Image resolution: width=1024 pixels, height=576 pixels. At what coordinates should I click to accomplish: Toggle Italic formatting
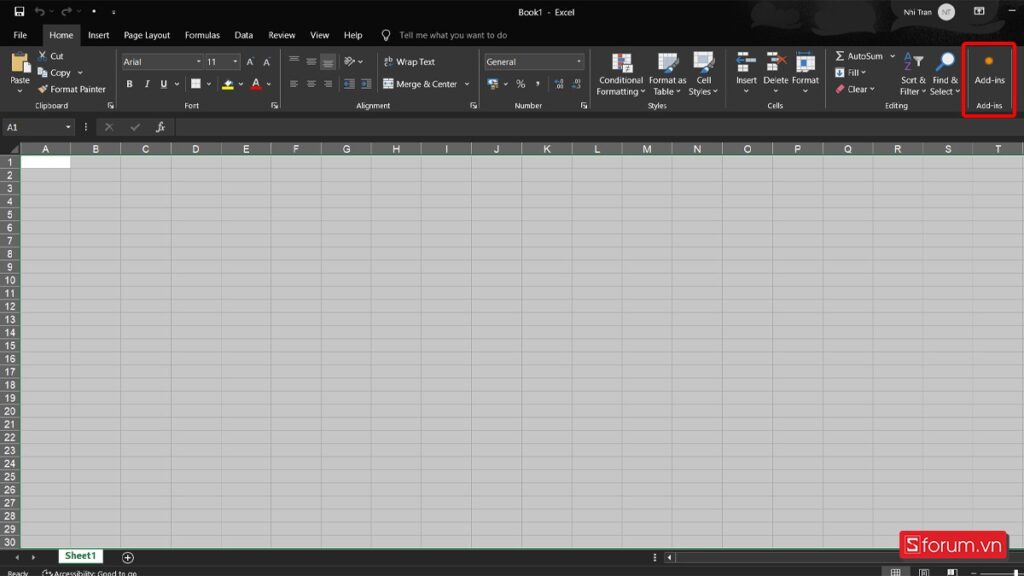pos(147,84)
